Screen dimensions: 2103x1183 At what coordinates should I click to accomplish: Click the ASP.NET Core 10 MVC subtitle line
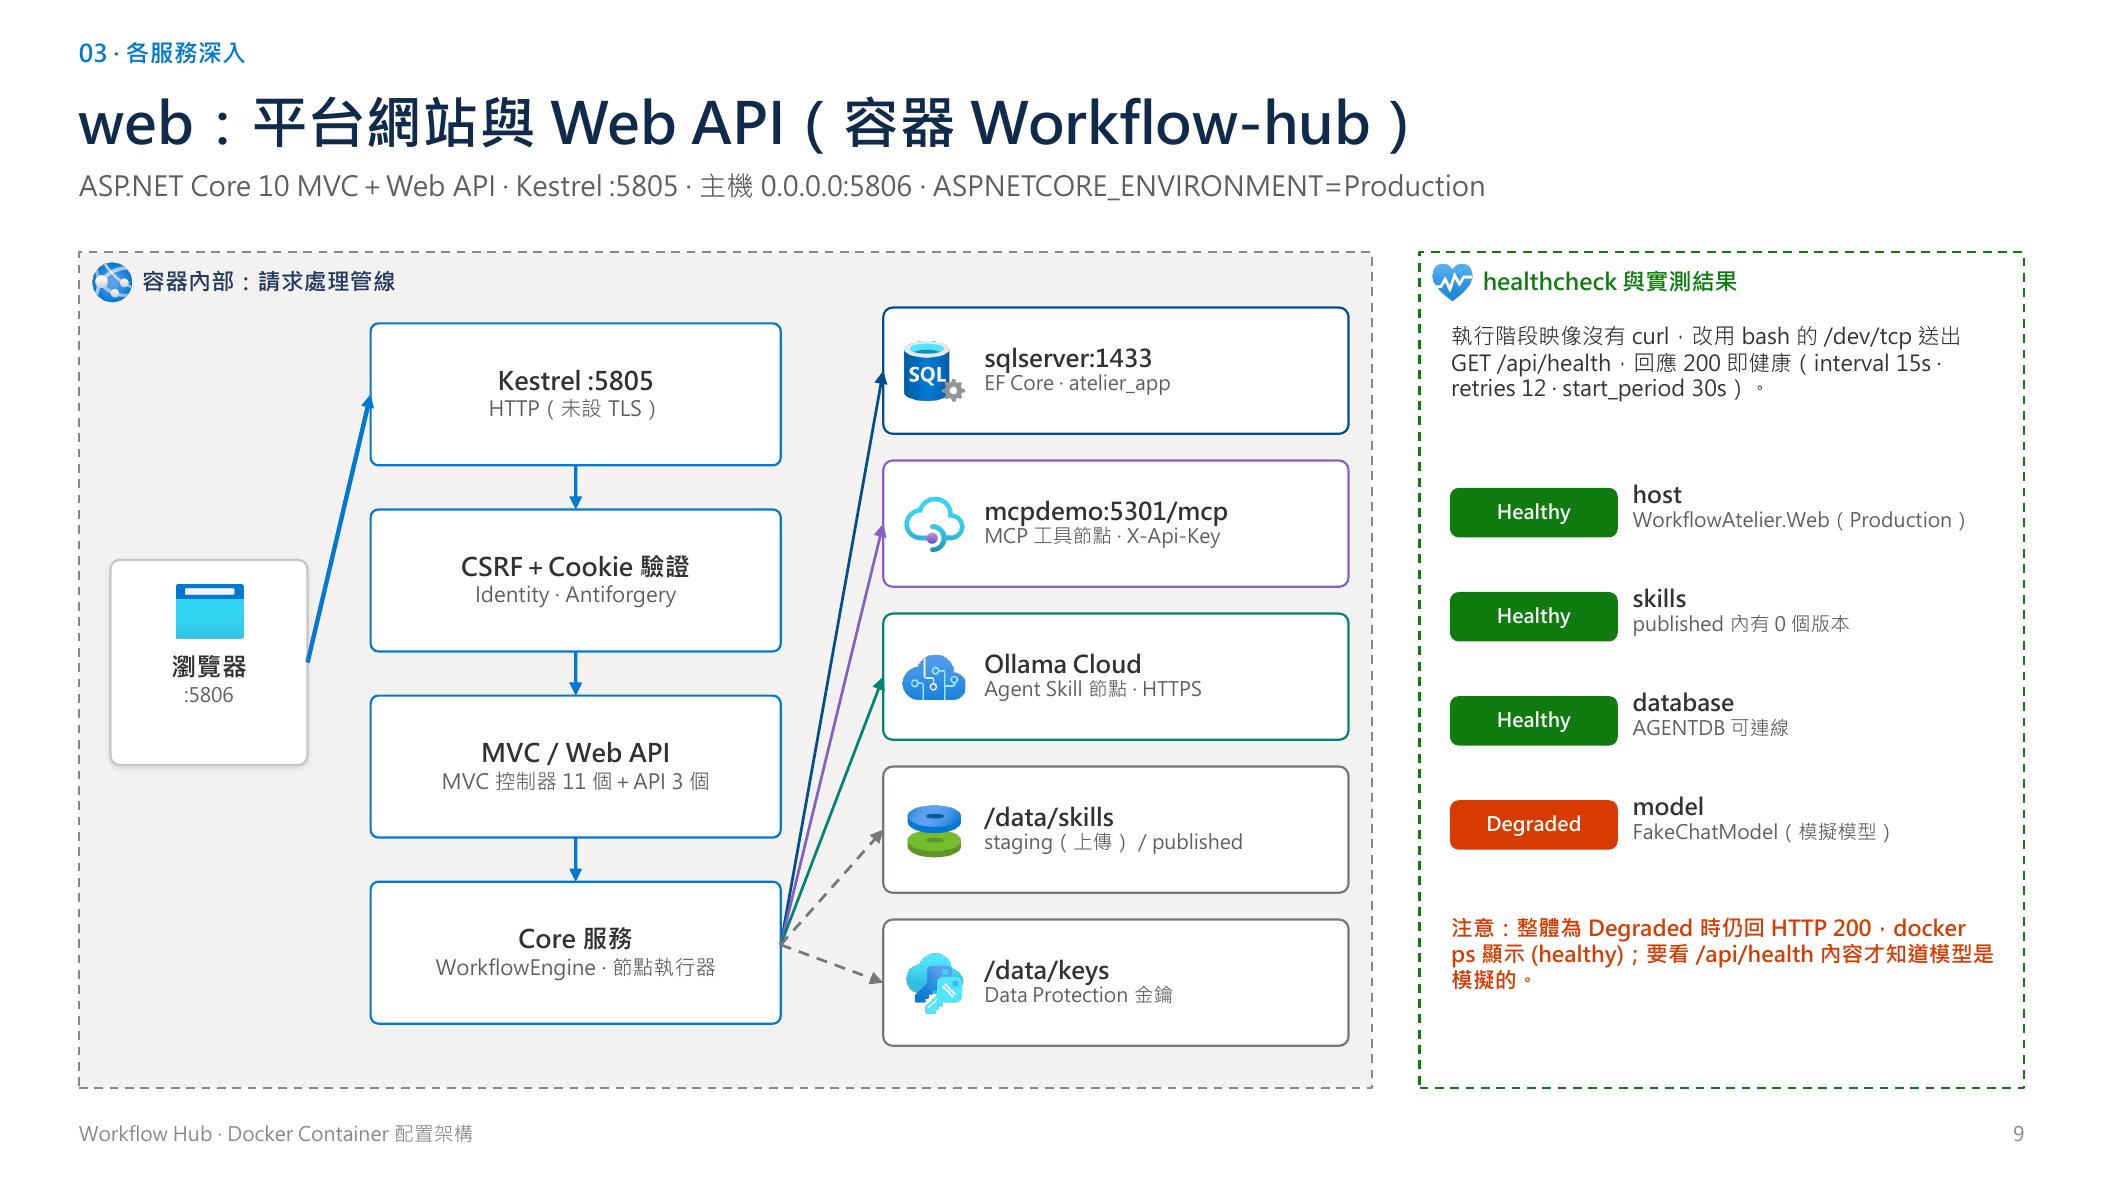(781, 187)
